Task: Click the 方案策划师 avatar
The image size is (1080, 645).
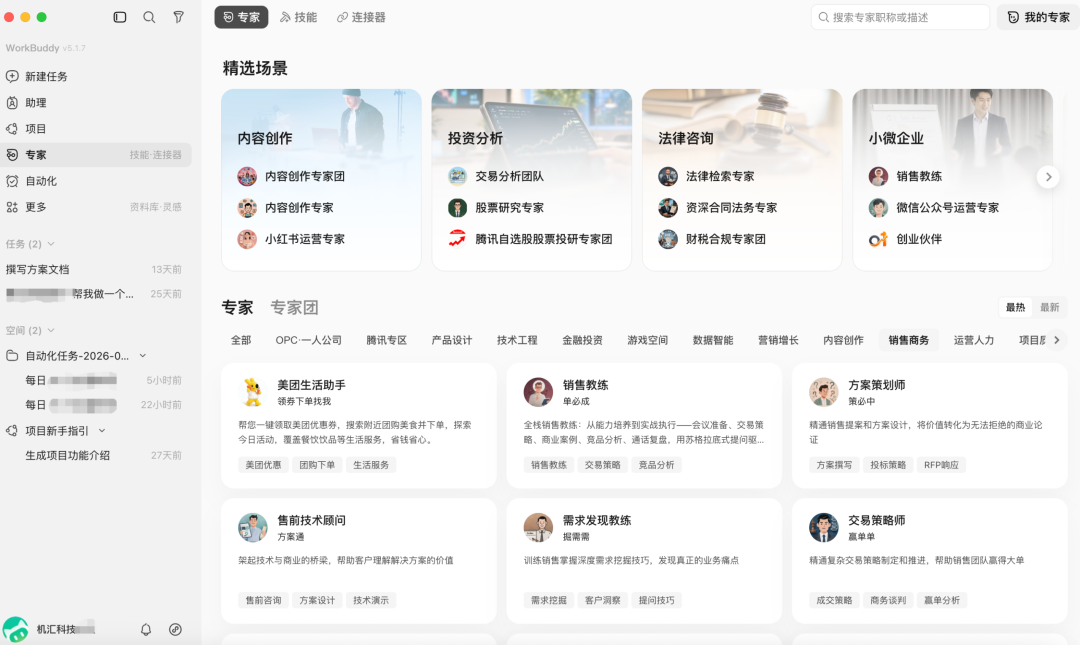Action: [x=823, y=391]
